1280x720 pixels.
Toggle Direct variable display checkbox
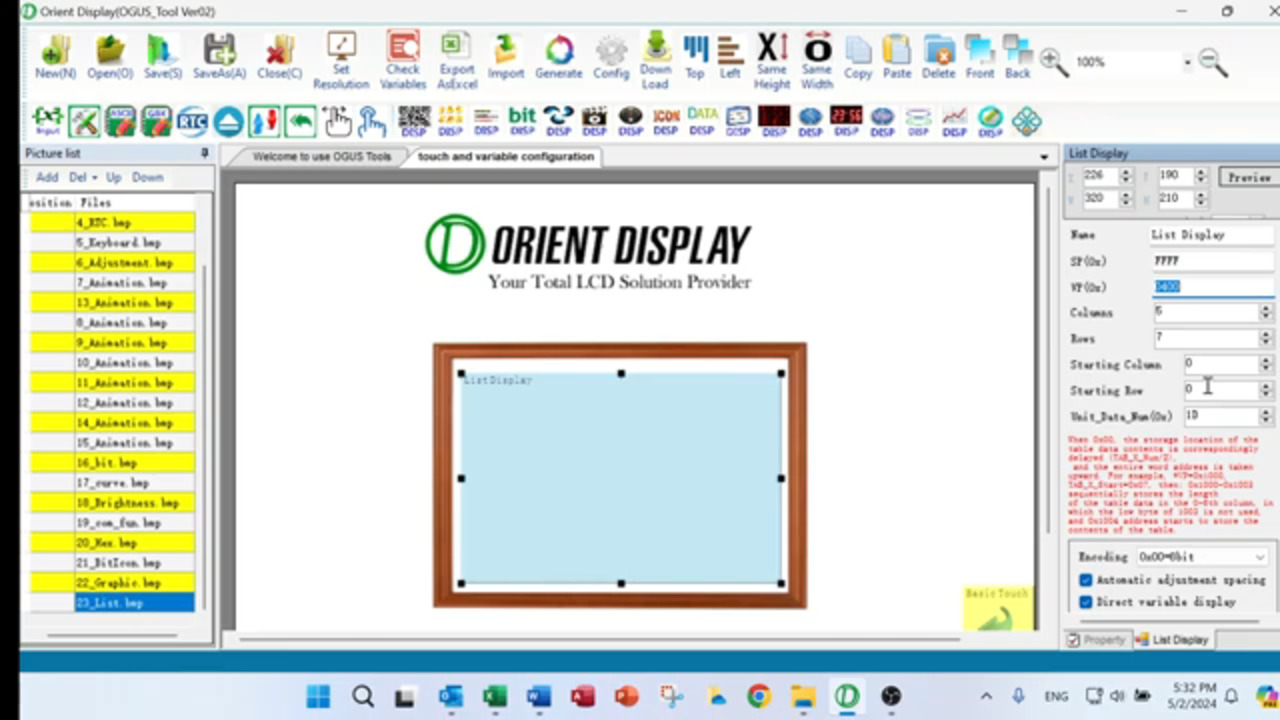(1086, 602)
